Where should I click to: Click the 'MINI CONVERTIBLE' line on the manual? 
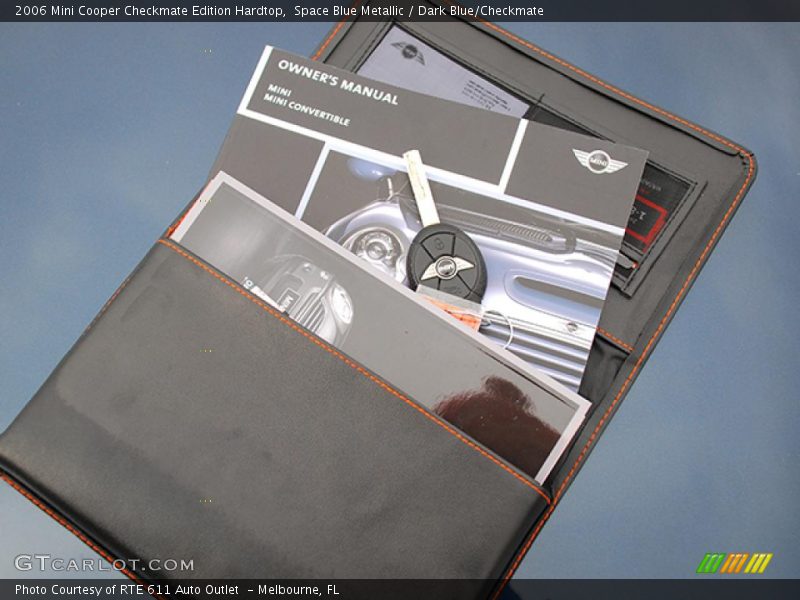(307, 111)
